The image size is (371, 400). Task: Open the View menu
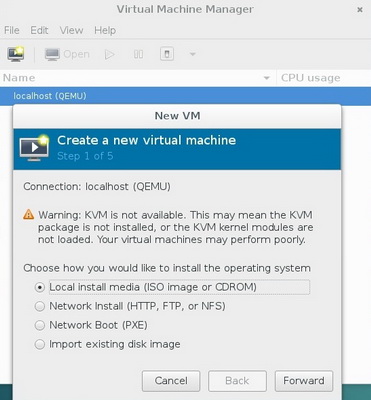coord(71,30)
